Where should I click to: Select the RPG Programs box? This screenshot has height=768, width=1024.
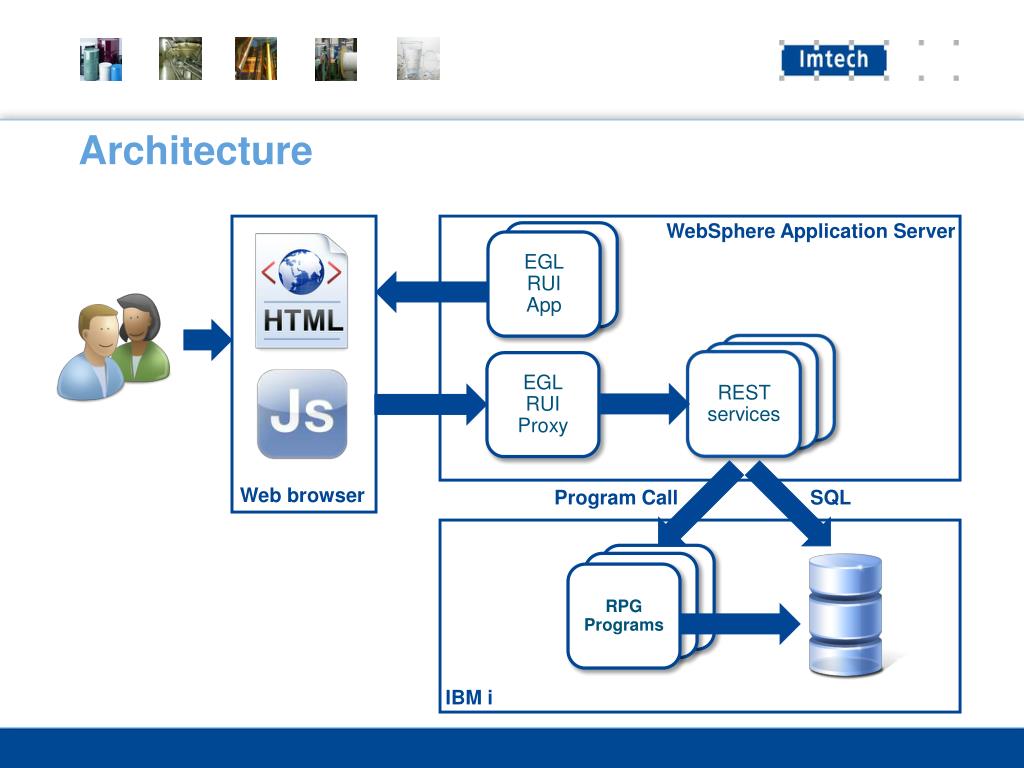point(624,615)
